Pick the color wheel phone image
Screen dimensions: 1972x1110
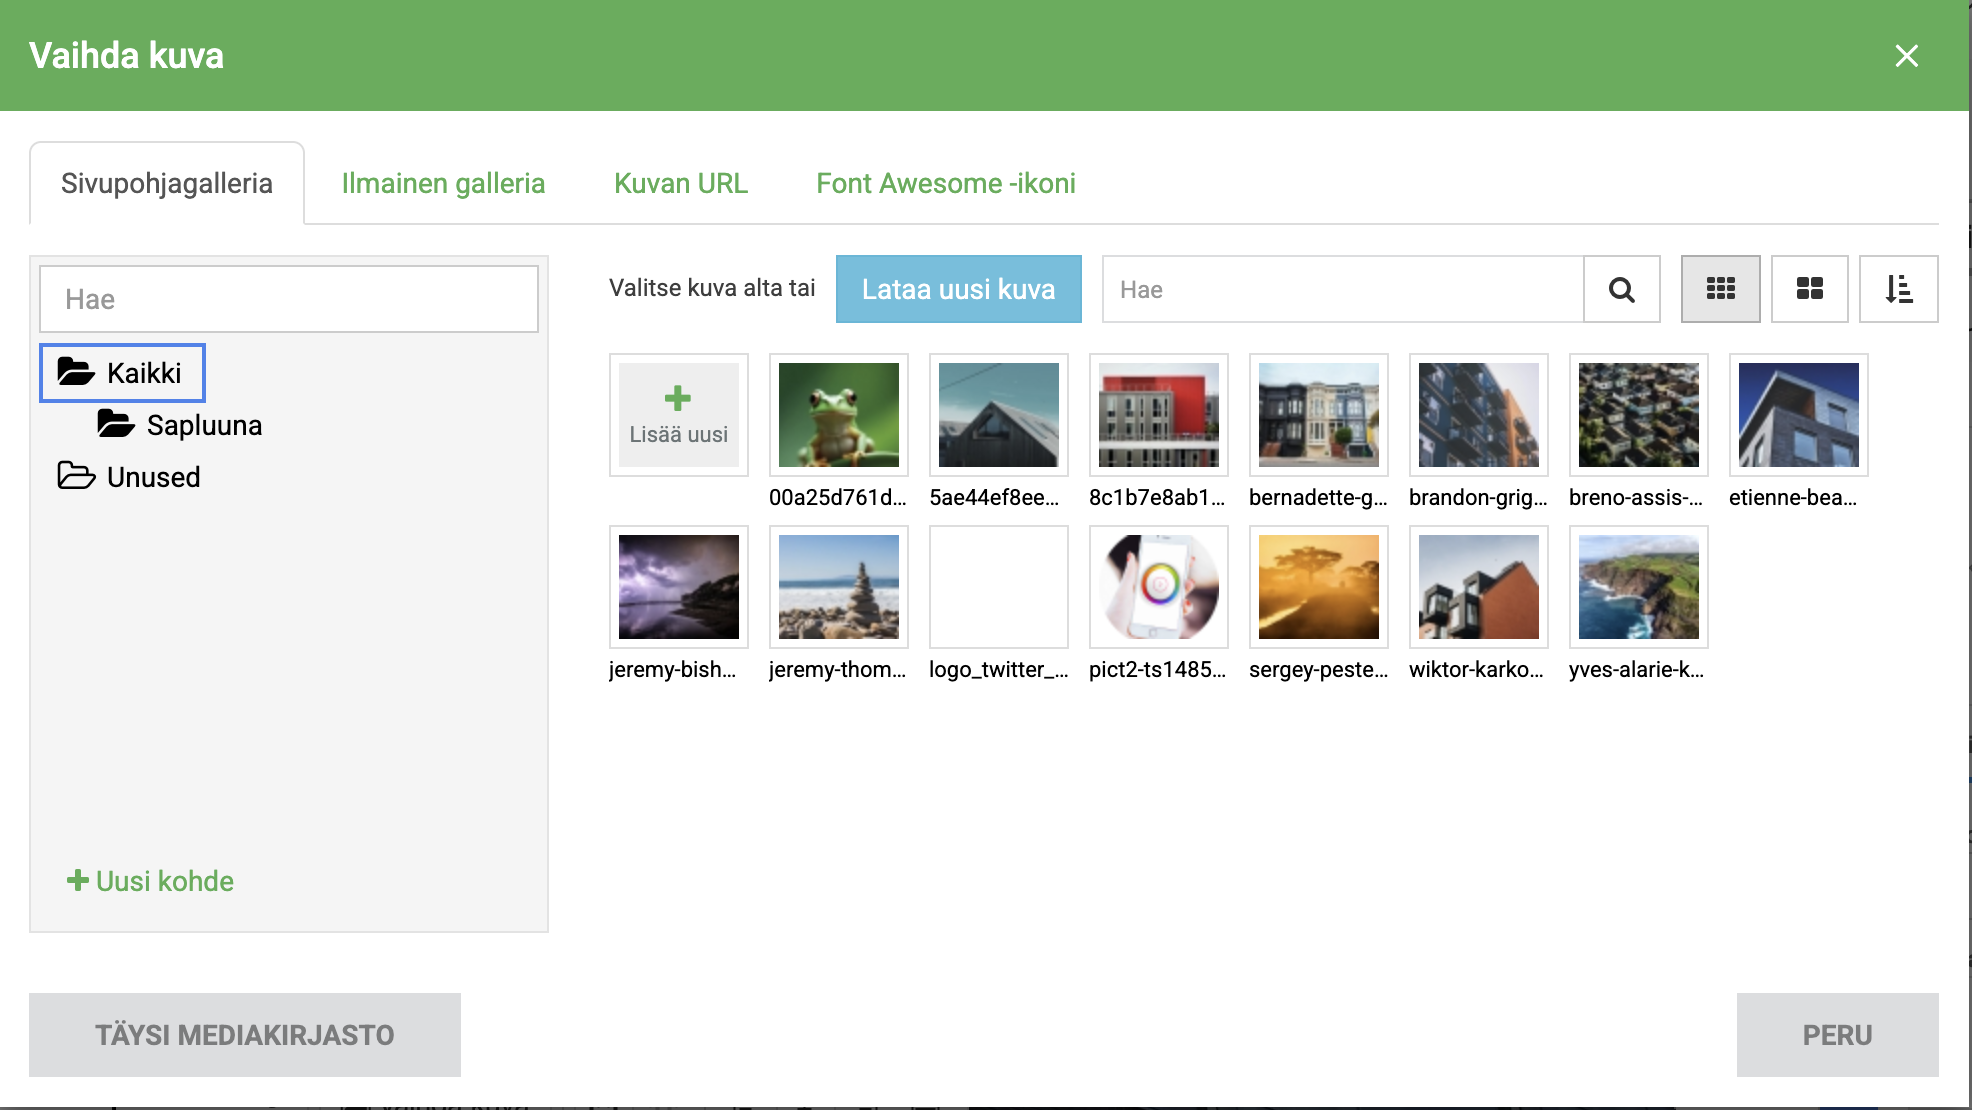(1158, 587)
